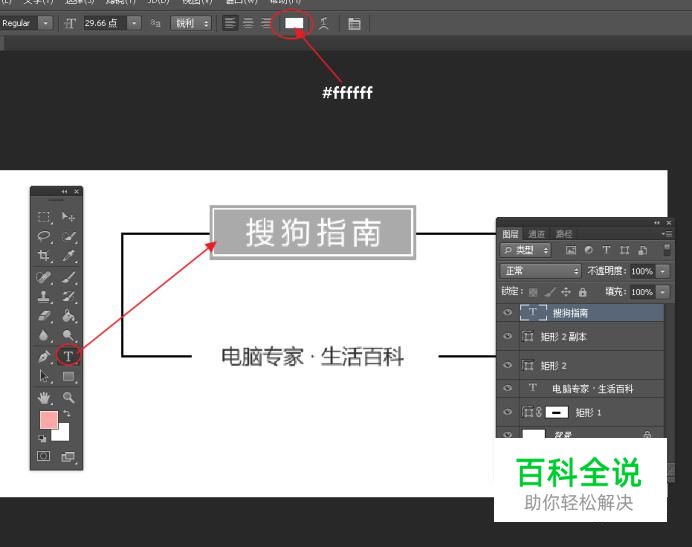Switch to the 路径 tab
Image resolution: width=692 pixels, height=547 pixels.
pos(564,234)
